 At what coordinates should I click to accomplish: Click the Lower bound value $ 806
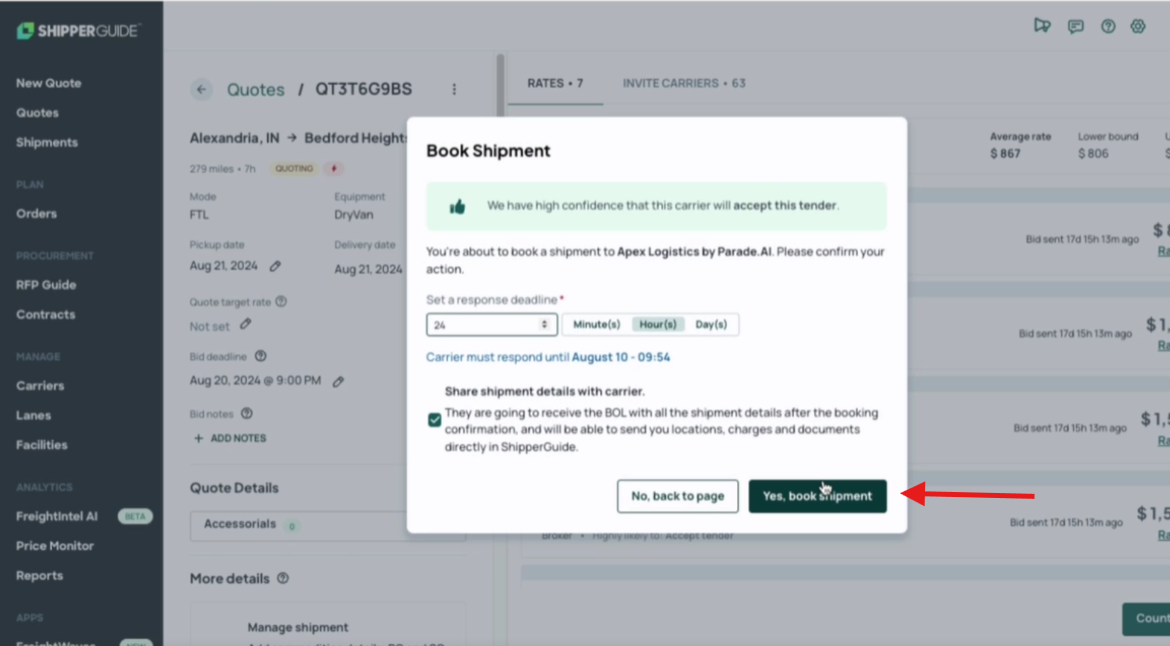coord(1093,154)
